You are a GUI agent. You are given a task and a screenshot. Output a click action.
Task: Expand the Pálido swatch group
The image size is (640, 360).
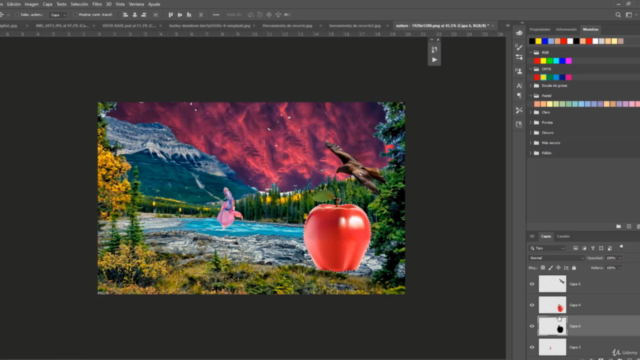[531, 153]
